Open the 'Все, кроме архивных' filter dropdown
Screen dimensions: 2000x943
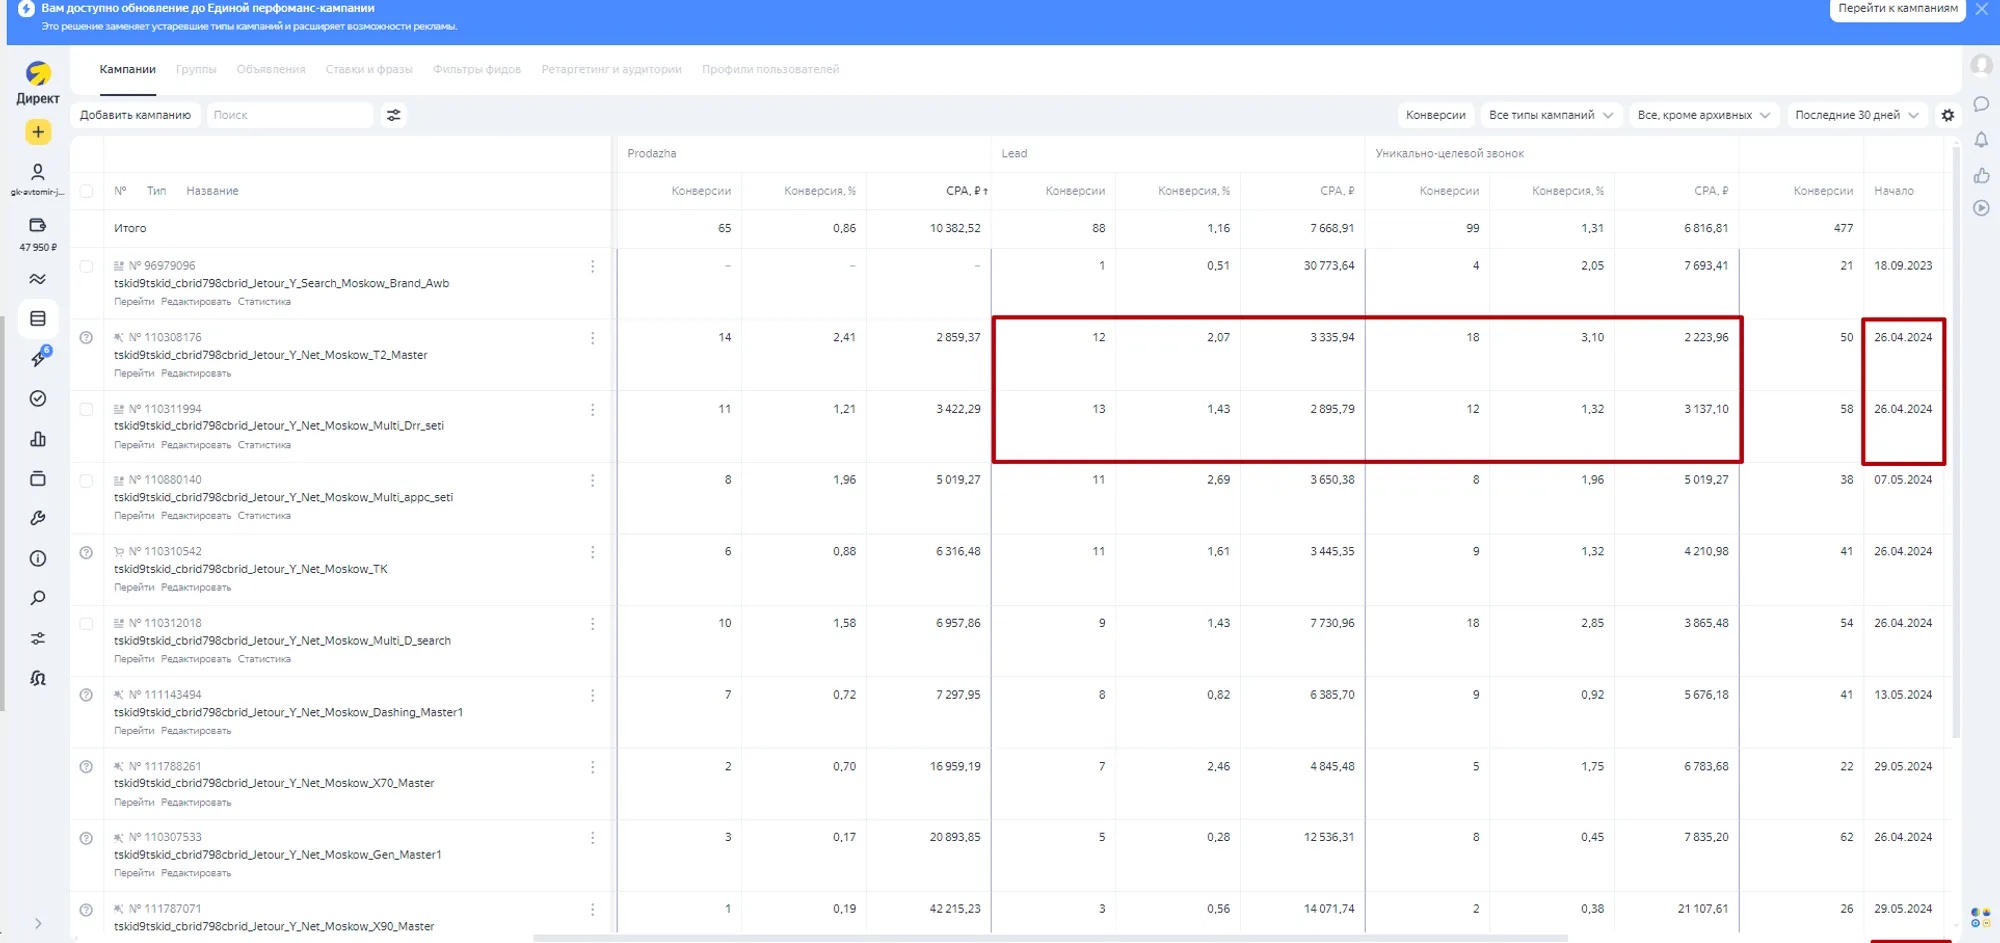coord(1703,115)
